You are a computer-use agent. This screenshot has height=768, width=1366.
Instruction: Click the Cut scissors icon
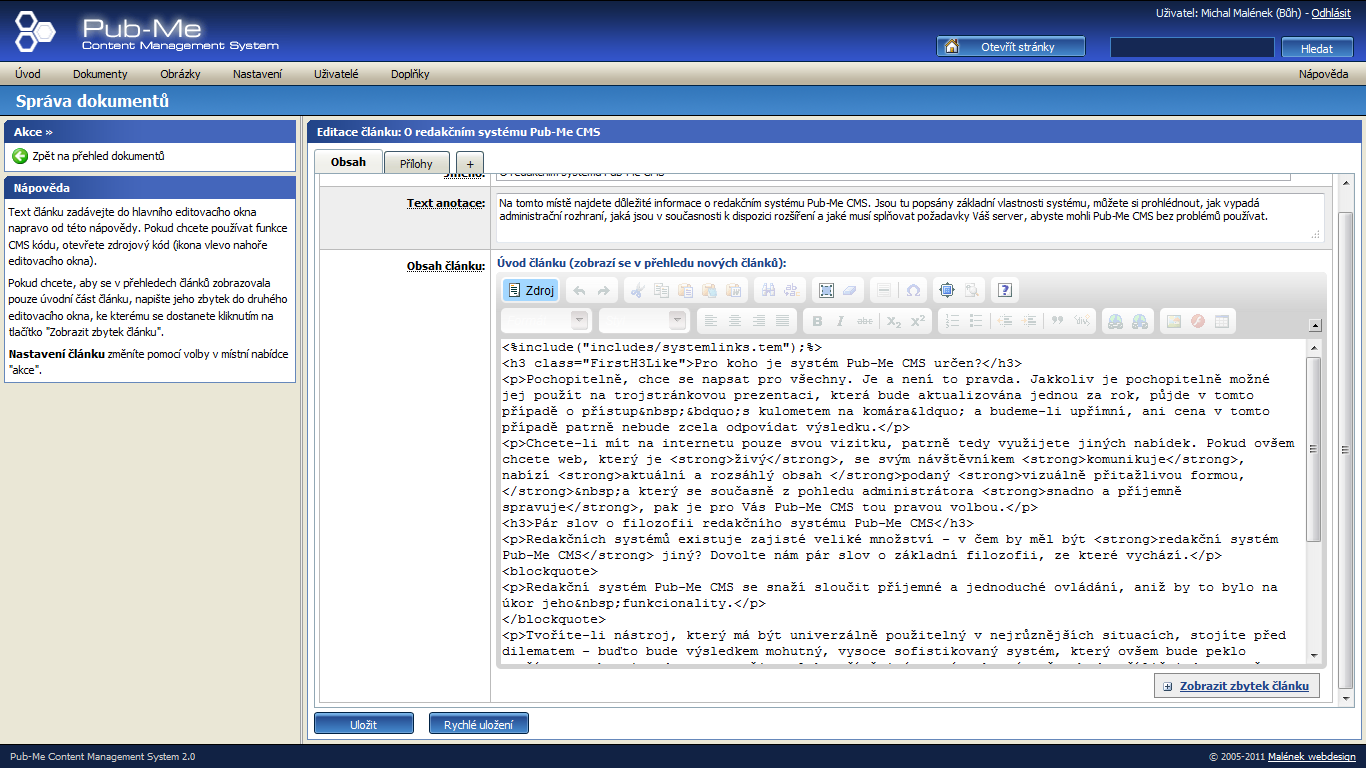[x=637, y=290]
